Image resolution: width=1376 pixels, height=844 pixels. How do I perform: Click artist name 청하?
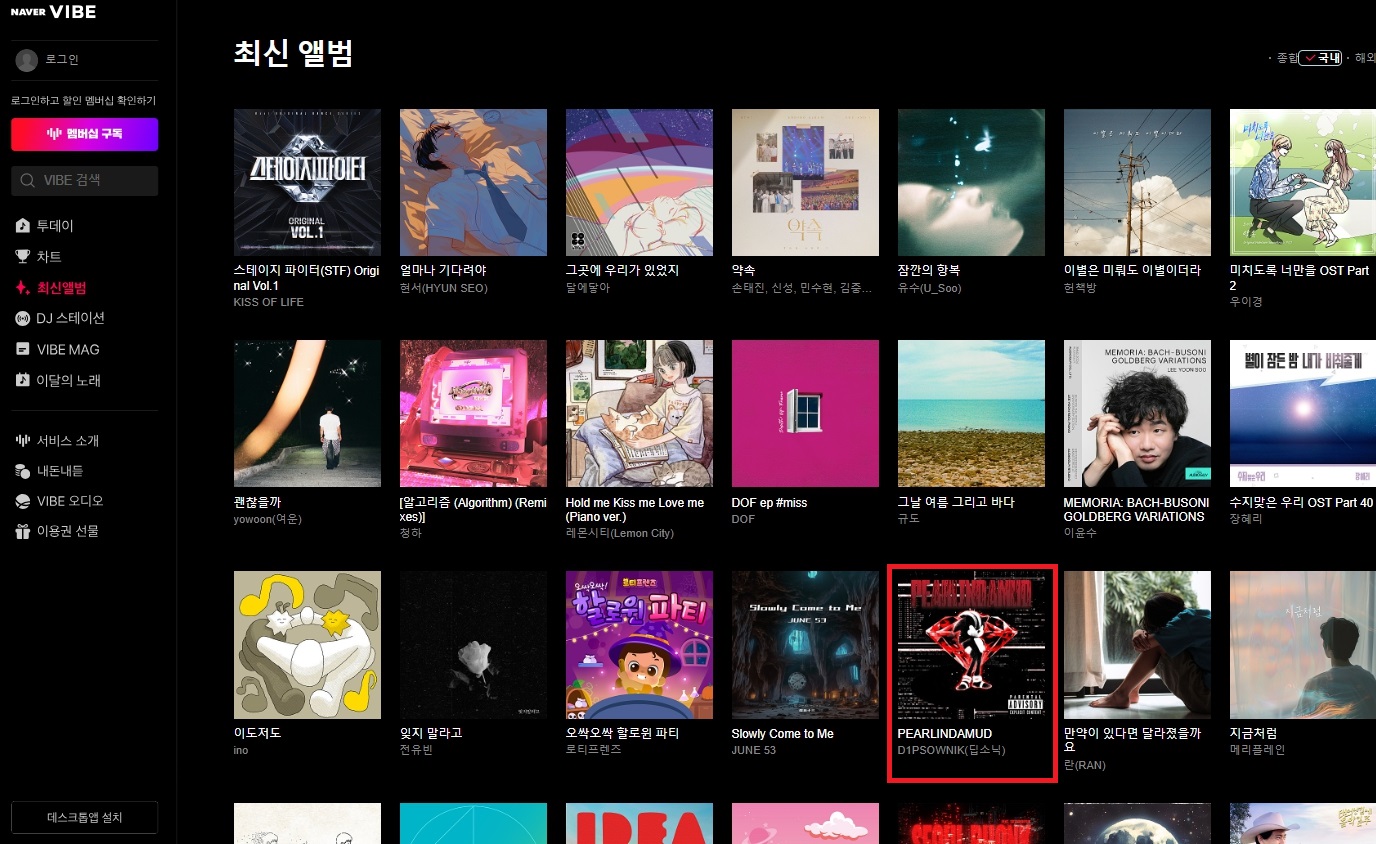pyautogui.click(x=411, y=533)
